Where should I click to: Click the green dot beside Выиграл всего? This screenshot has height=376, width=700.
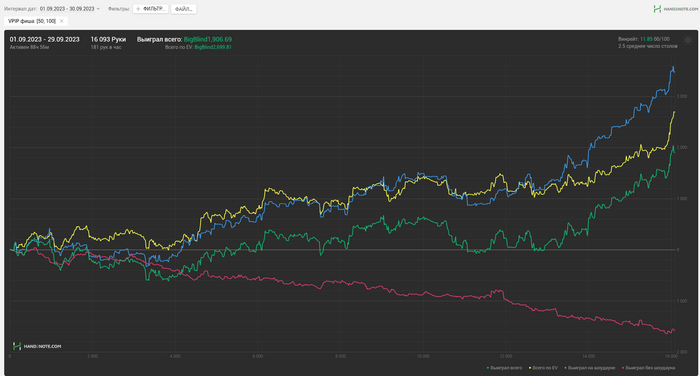coord(488,368)
